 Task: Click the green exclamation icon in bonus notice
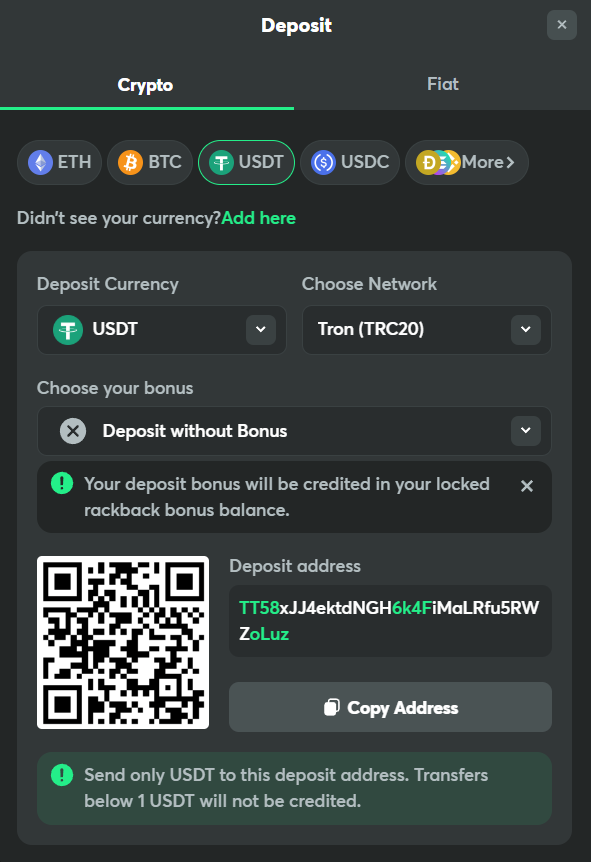62,483
